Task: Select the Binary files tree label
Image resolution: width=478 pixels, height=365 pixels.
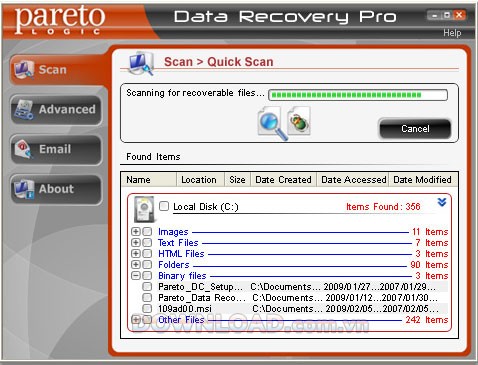Action: pos(182,276)
